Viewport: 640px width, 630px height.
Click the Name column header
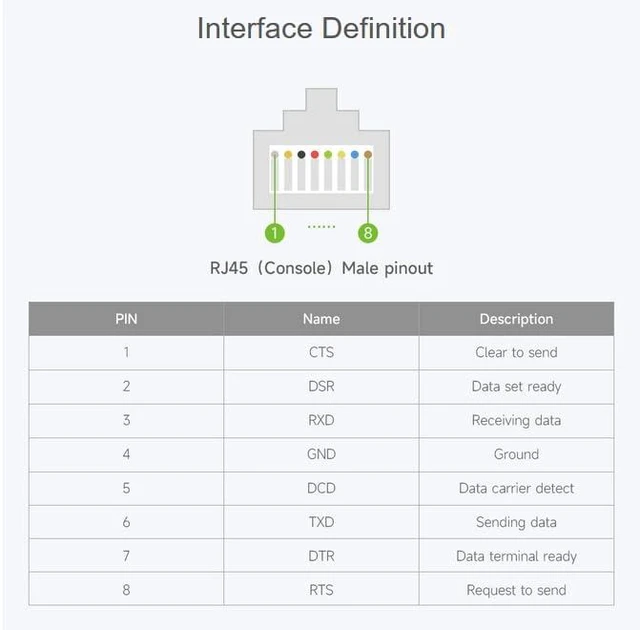pyautogui.click(x=321, y=319)
